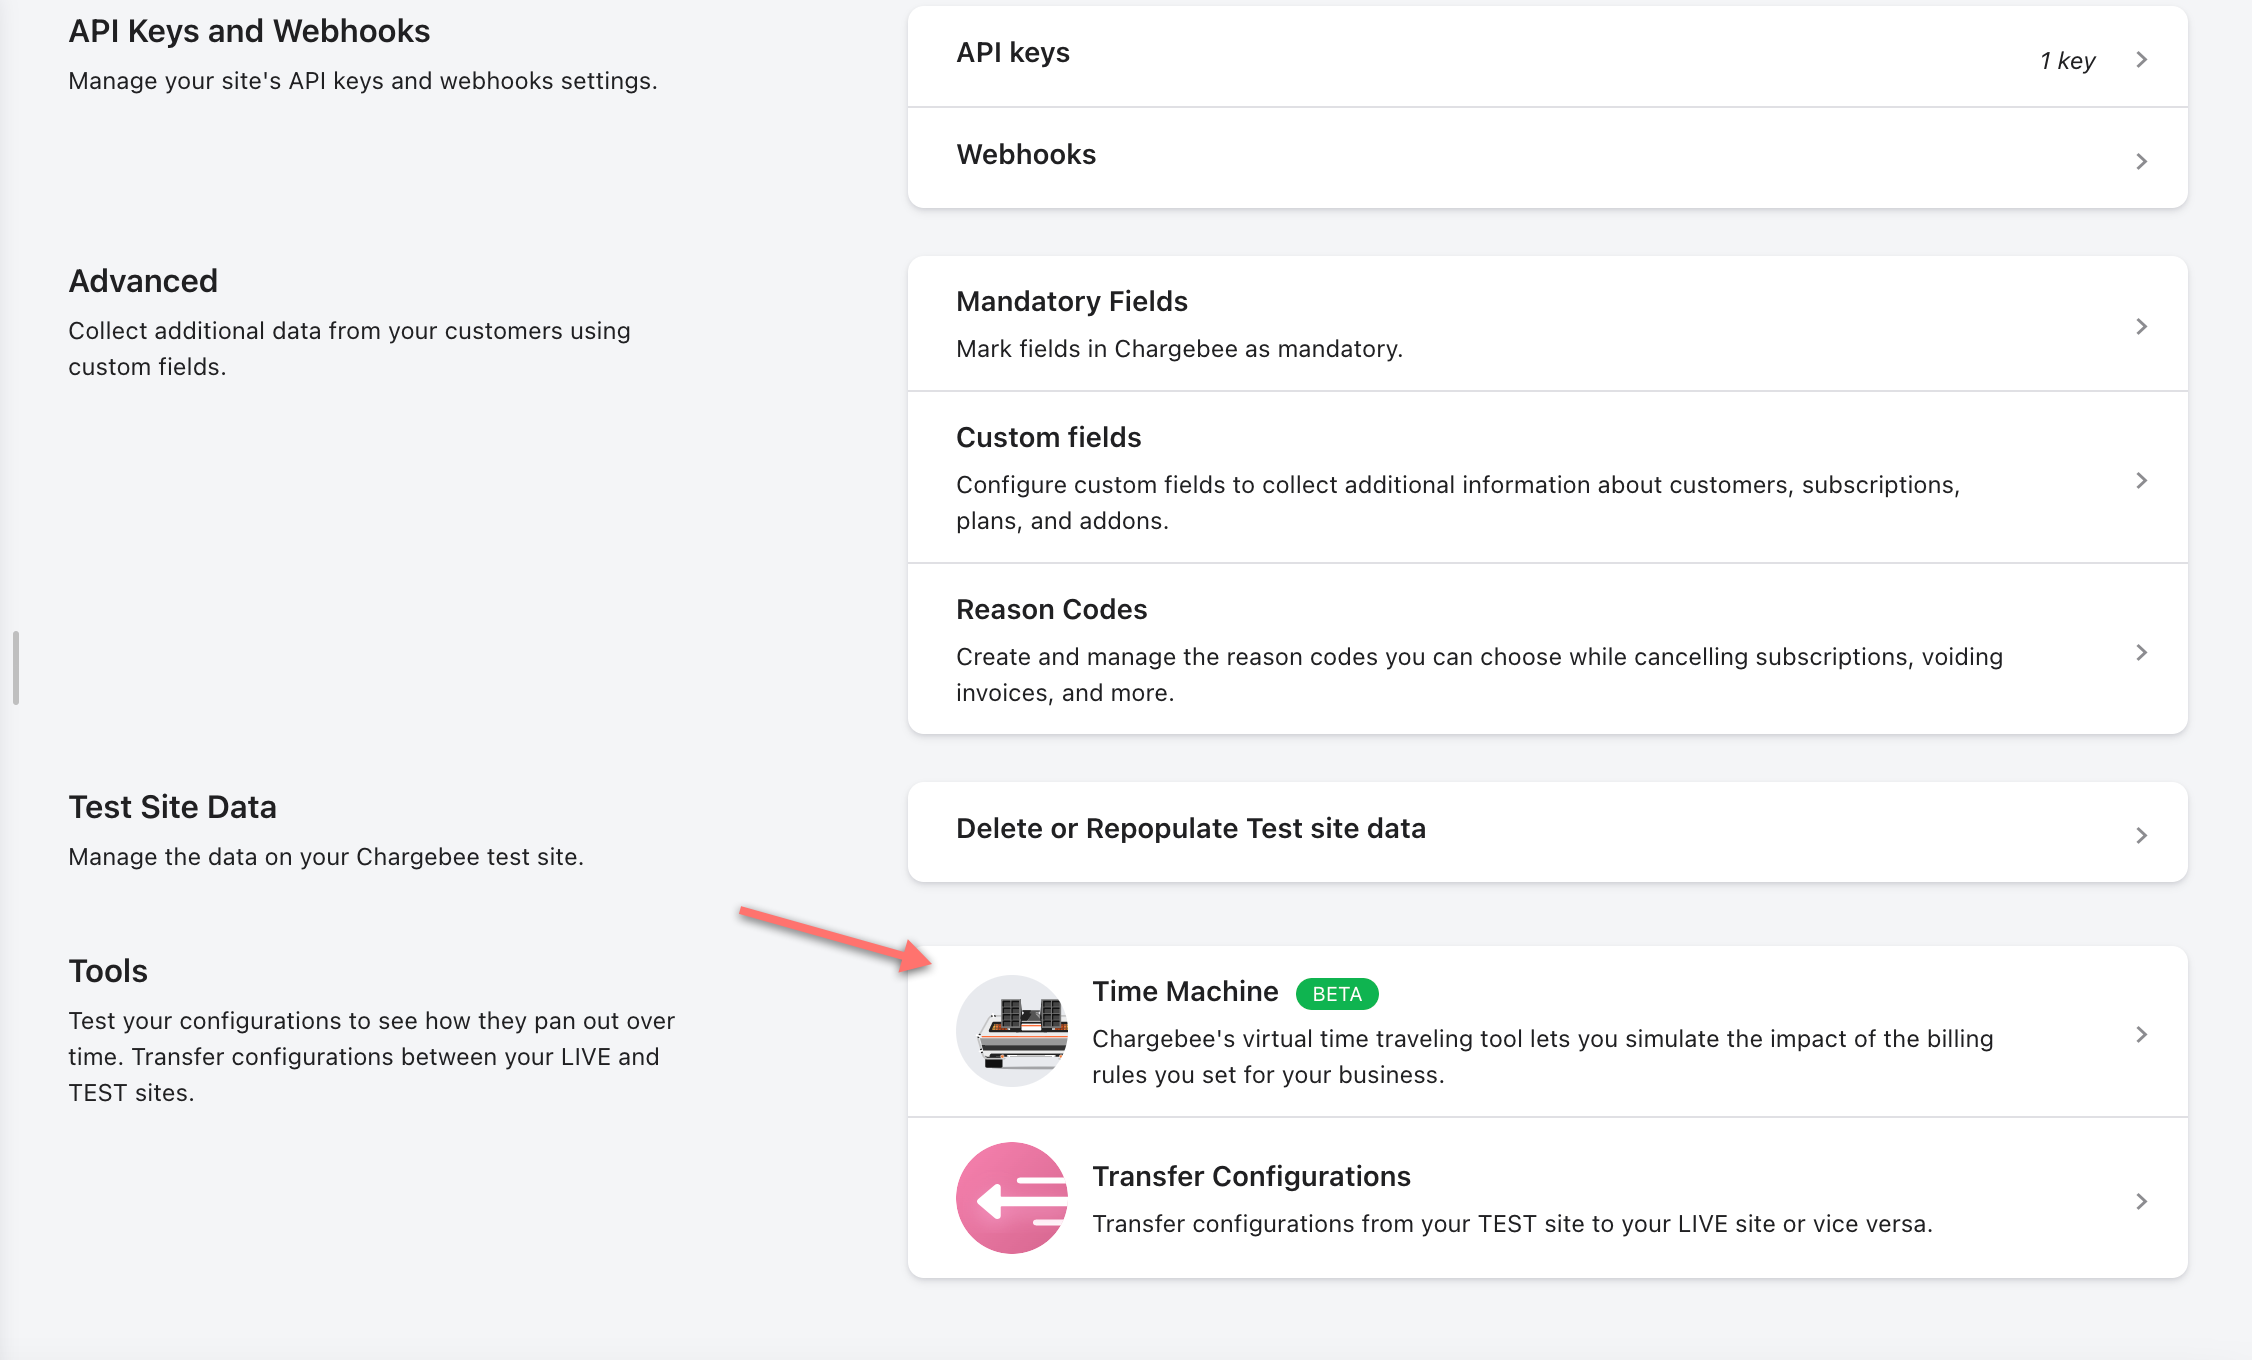Click the chevron beside Custom fields
The width and height of the screenshot is (2252, 1360).
(2141, 481)
